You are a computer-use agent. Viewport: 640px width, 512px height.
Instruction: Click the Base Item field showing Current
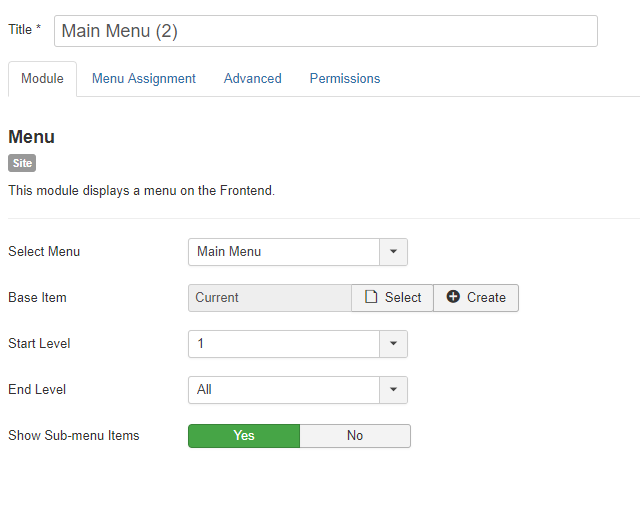tap(270, 298)
